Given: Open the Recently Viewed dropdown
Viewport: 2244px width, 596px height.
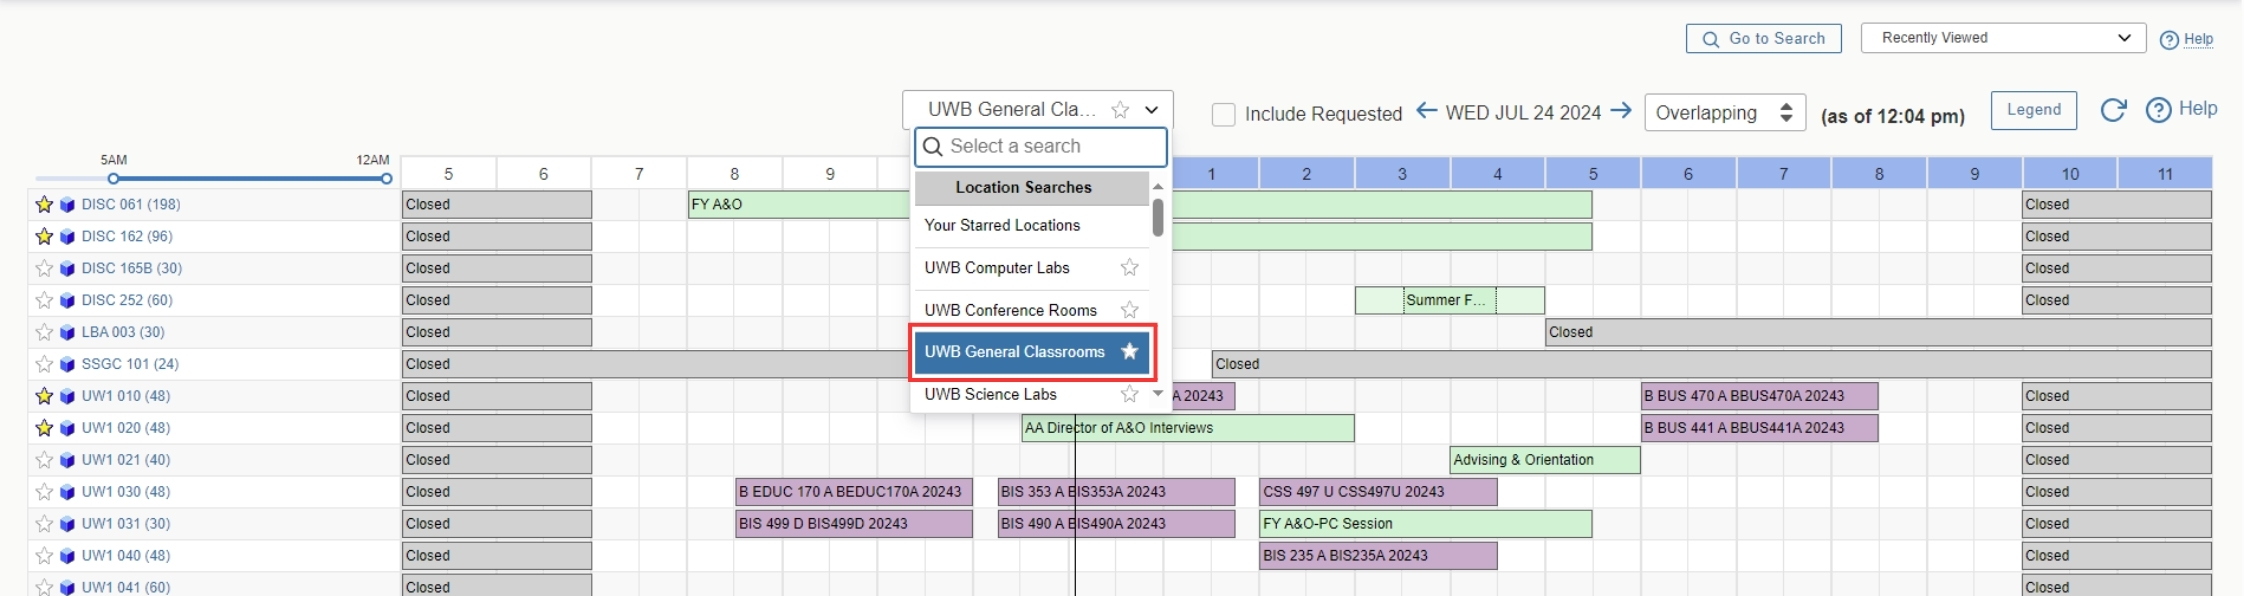Looking at the screenshot, I should coord(2002,38).
